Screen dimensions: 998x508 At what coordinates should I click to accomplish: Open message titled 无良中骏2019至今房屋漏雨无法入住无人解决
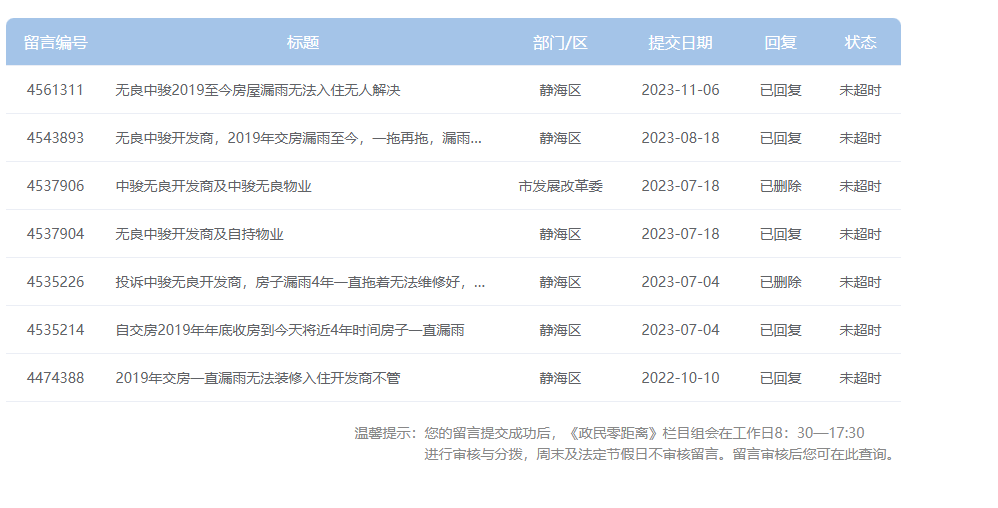tap(258, 90)
